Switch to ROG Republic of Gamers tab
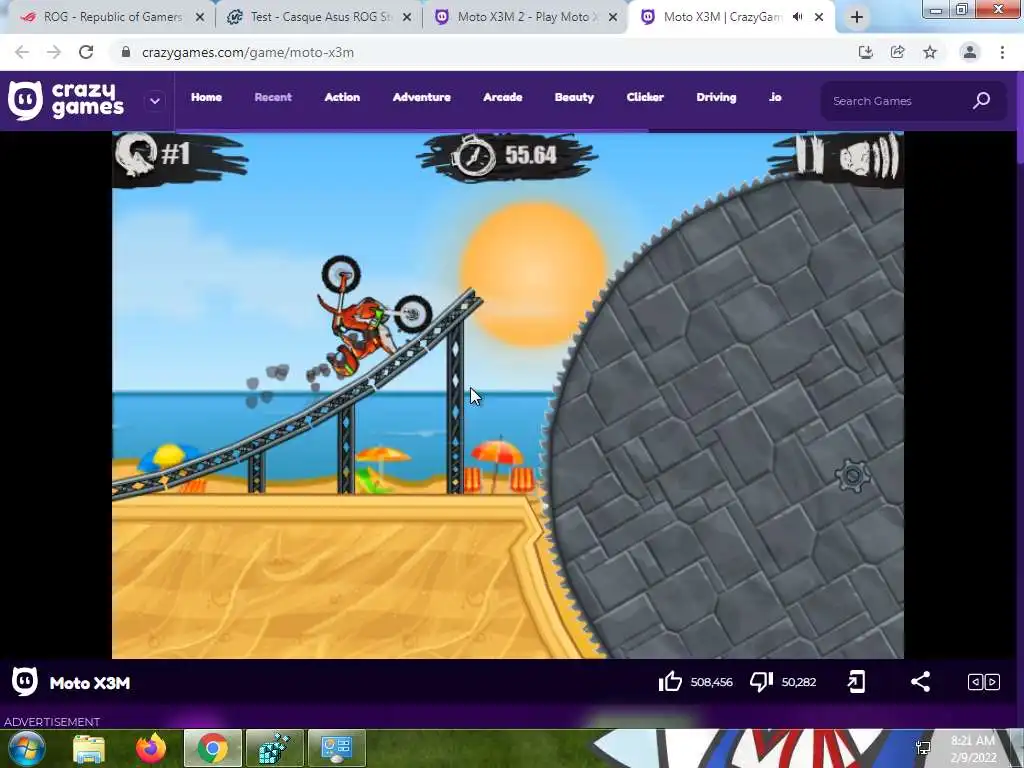The width and height of the screenshot is (1024, 768). coord(112,17)
